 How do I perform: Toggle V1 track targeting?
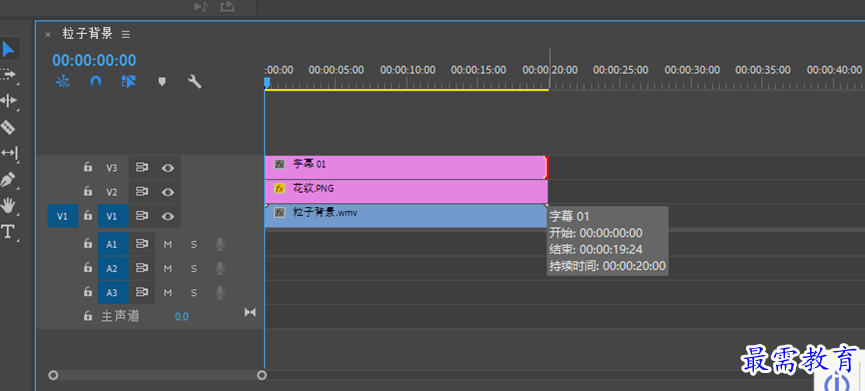(x=113, y=216)
